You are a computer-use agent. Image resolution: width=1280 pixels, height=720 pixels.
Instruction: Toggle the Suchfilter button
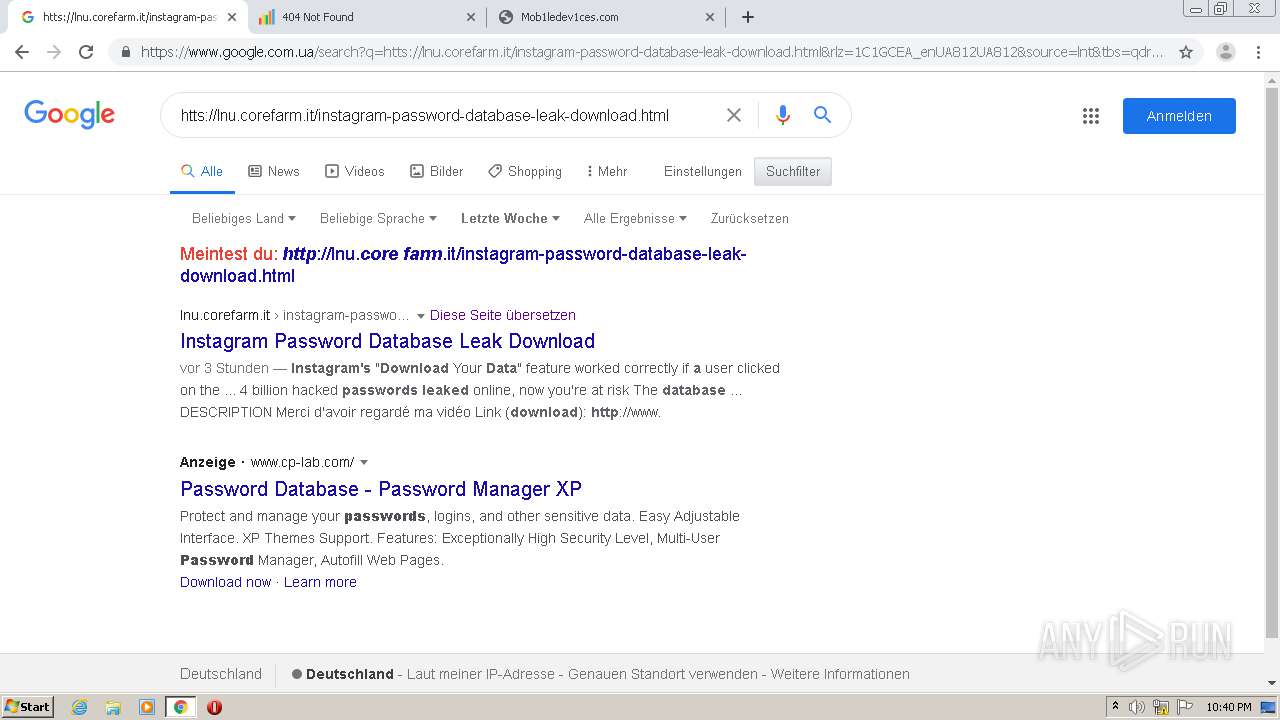[793, 171]
